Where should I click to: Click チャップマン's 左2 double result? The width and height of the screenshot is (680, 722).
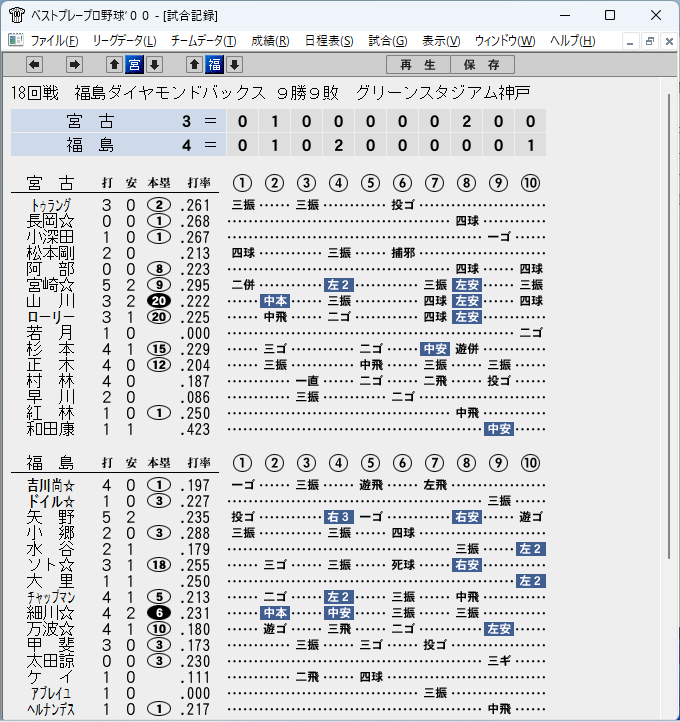339,597
